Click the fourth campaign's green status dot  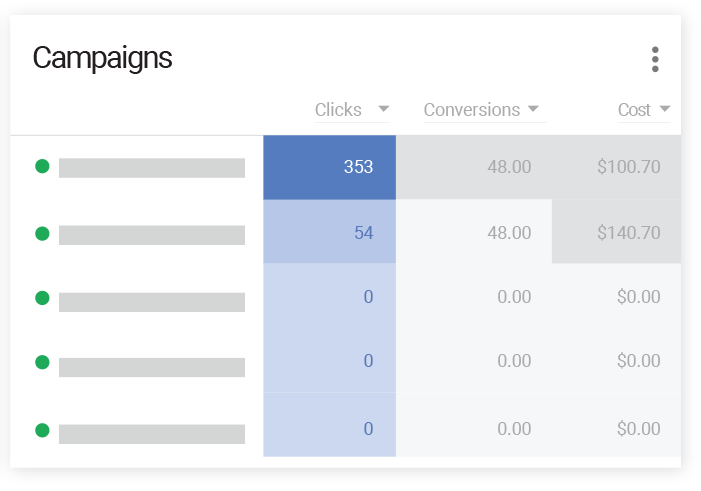point(42,361)
